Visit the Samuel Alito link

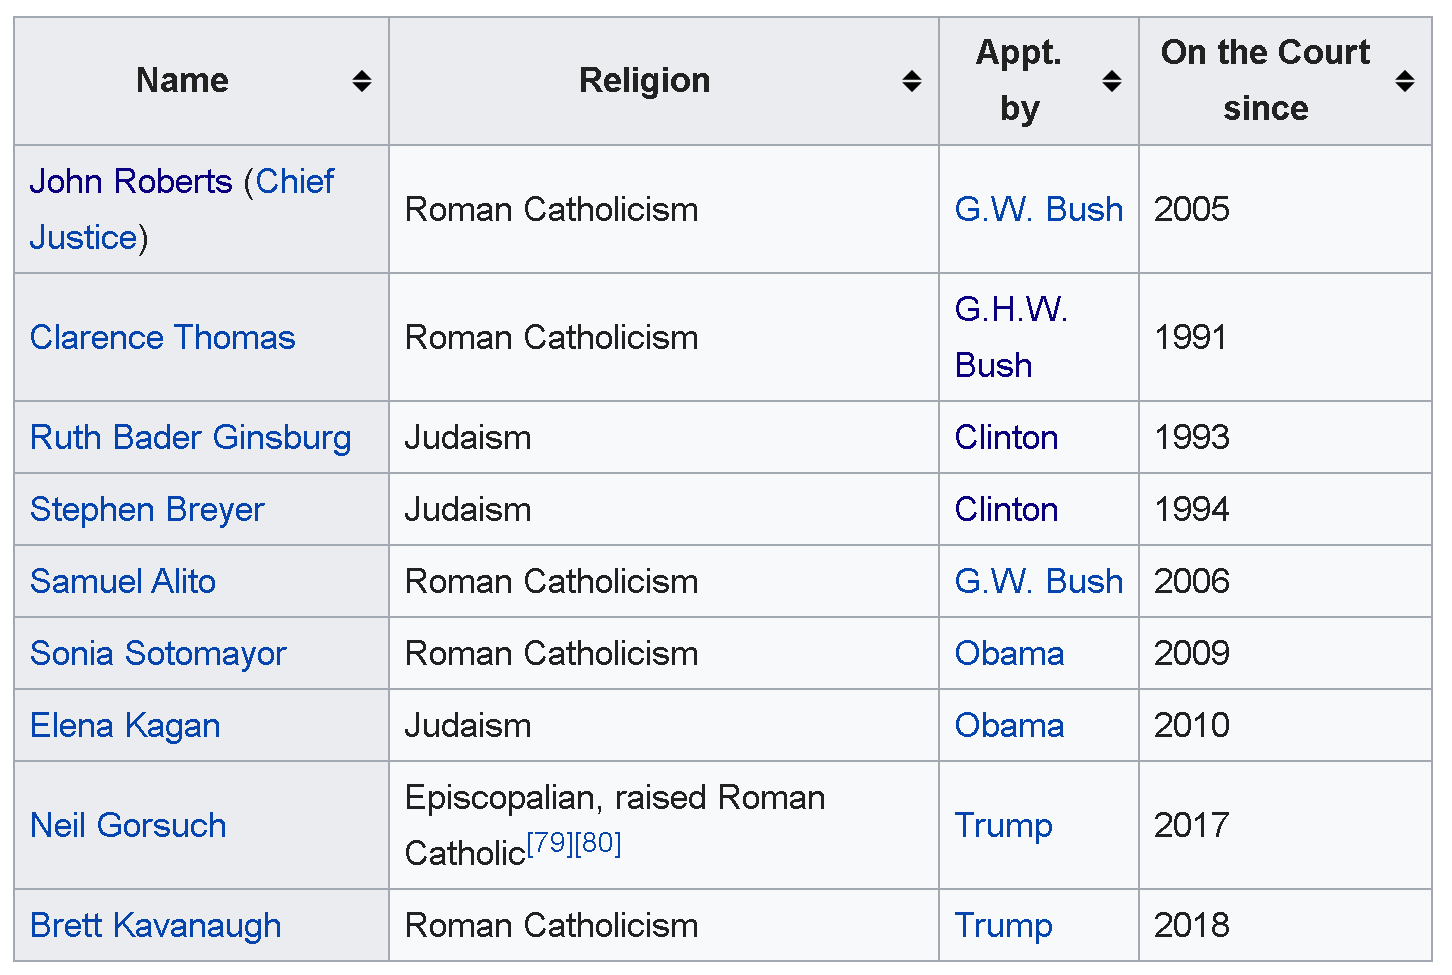tap(123, 581)
